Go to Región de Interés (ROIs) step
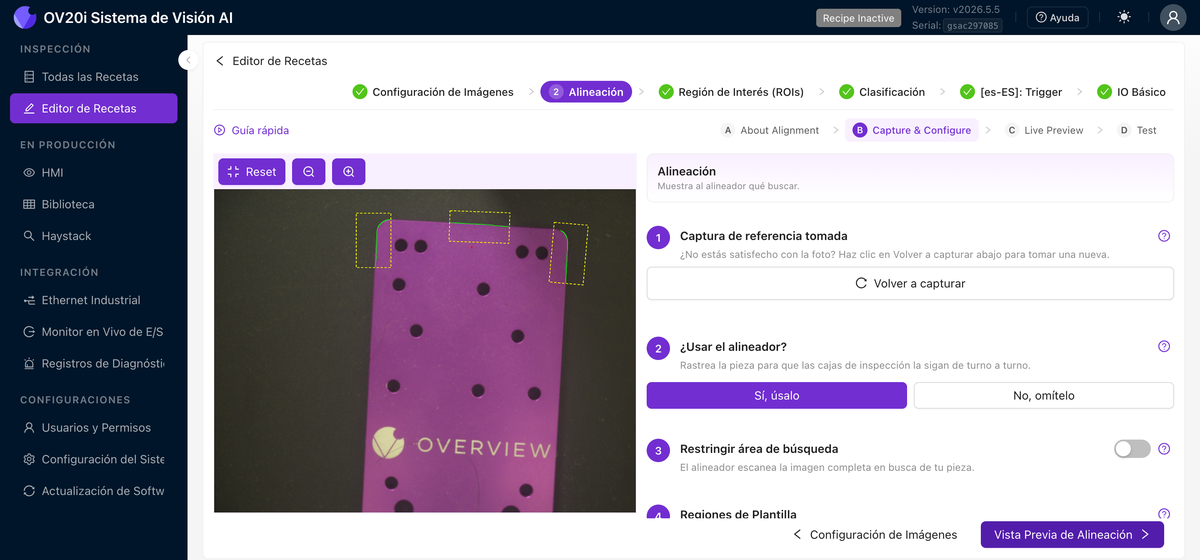1200x560 pixels. pyautogui.click(x=731, y=92)
